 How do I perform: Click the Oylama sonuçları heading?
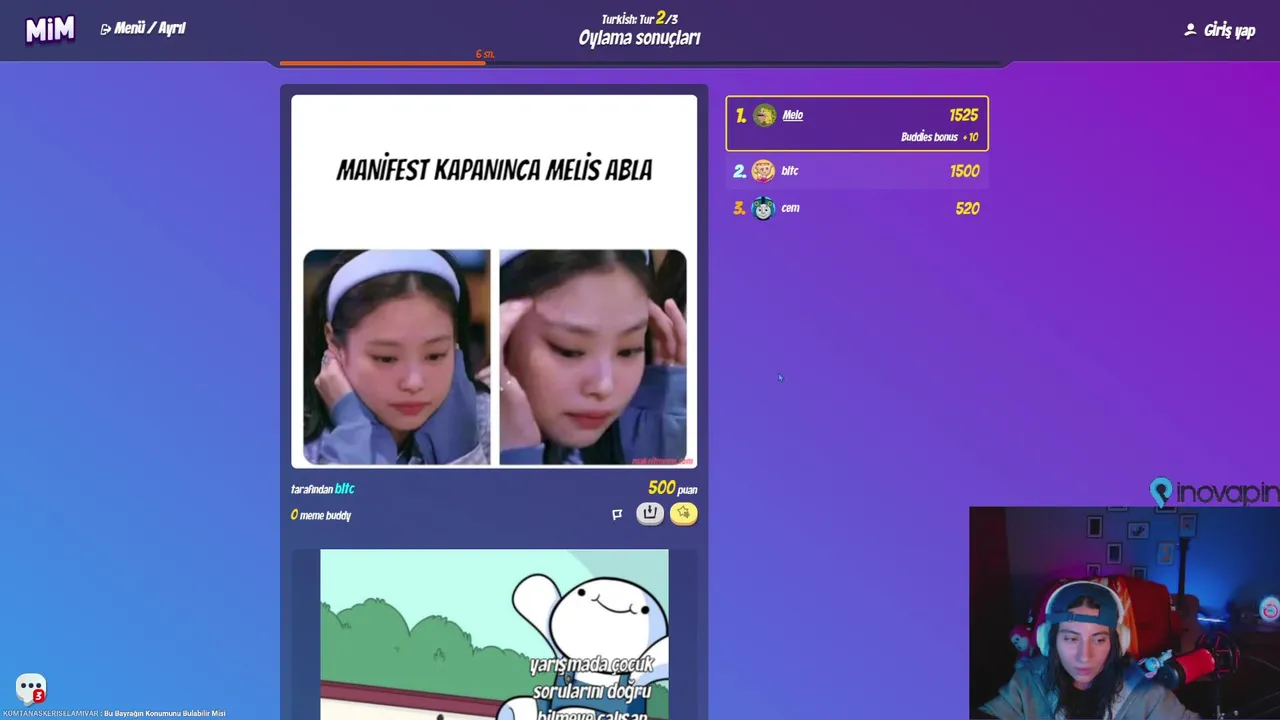point(639,38)
